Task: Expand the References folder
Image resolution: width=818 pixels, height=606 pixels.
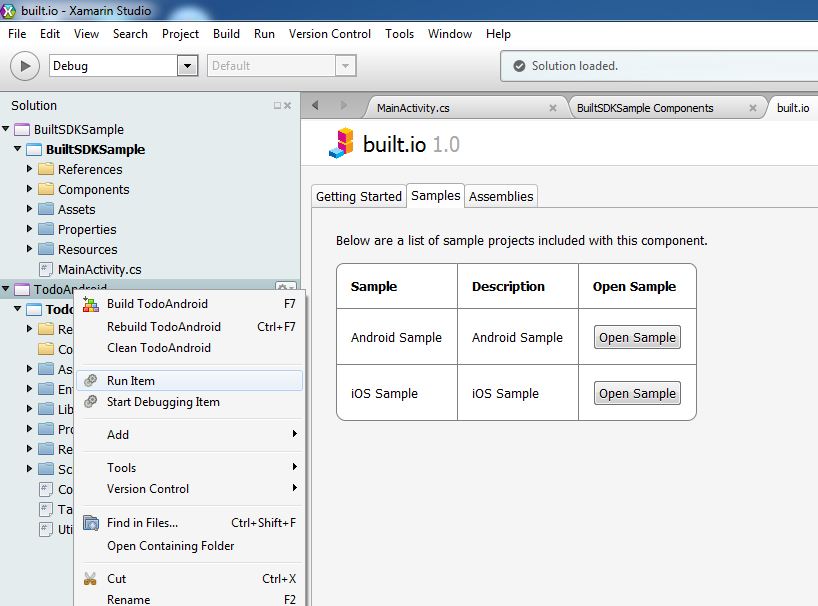Action: [x=30, y=169]
